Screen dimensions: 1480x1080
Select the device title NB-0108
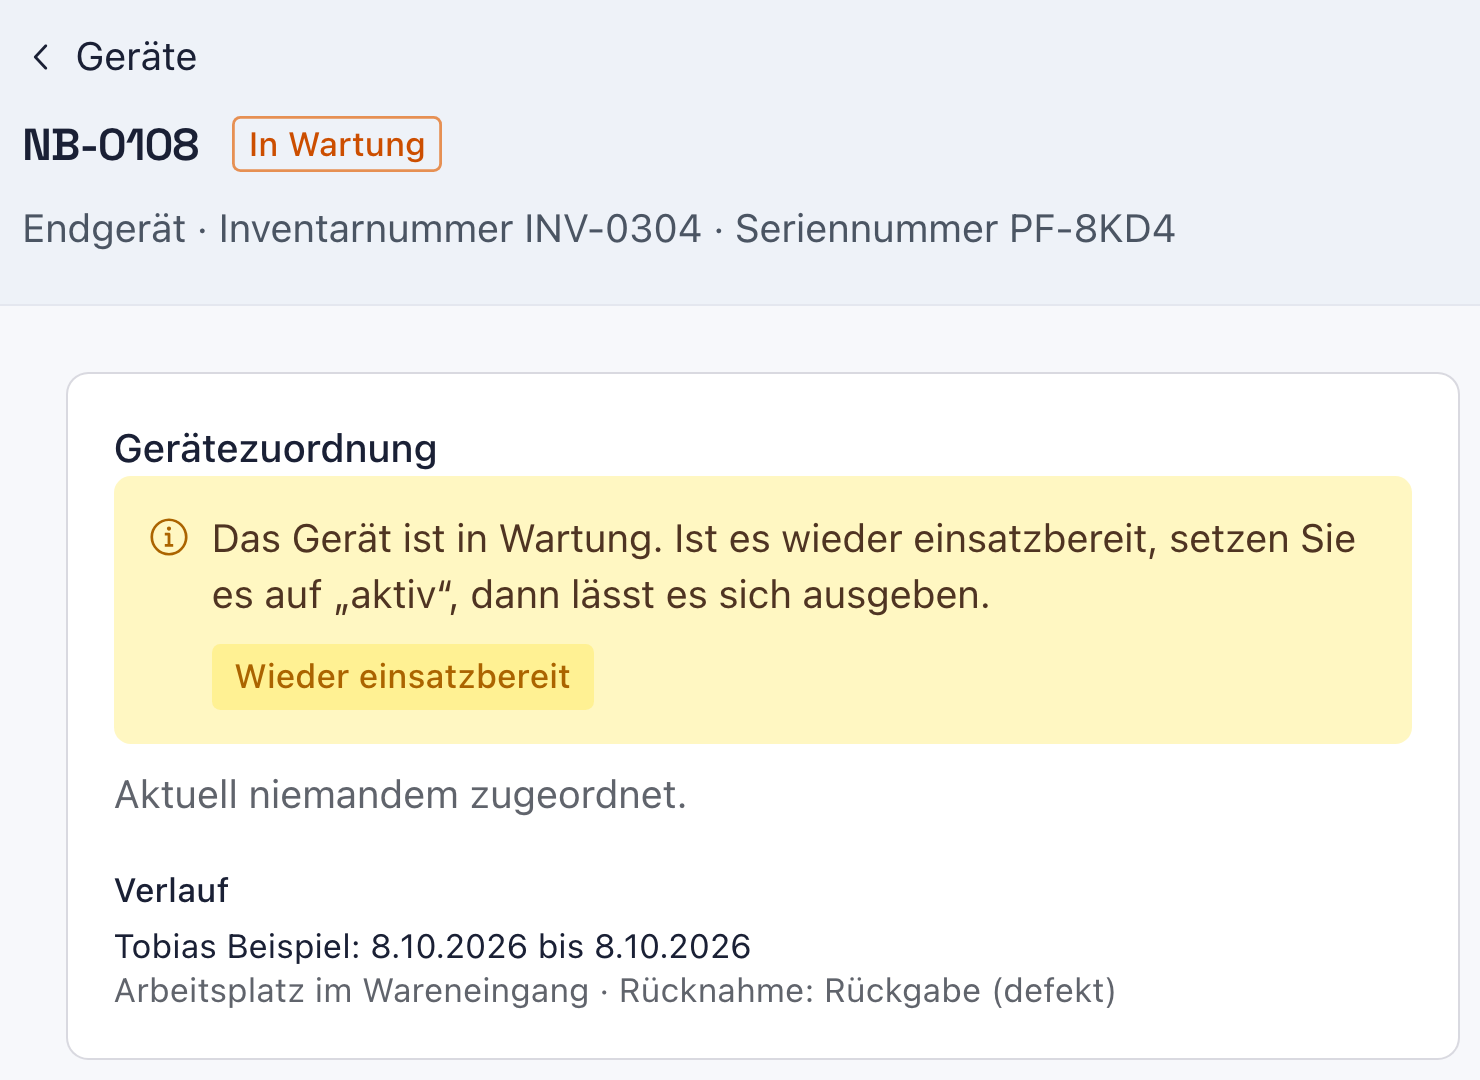pos(111,145)
